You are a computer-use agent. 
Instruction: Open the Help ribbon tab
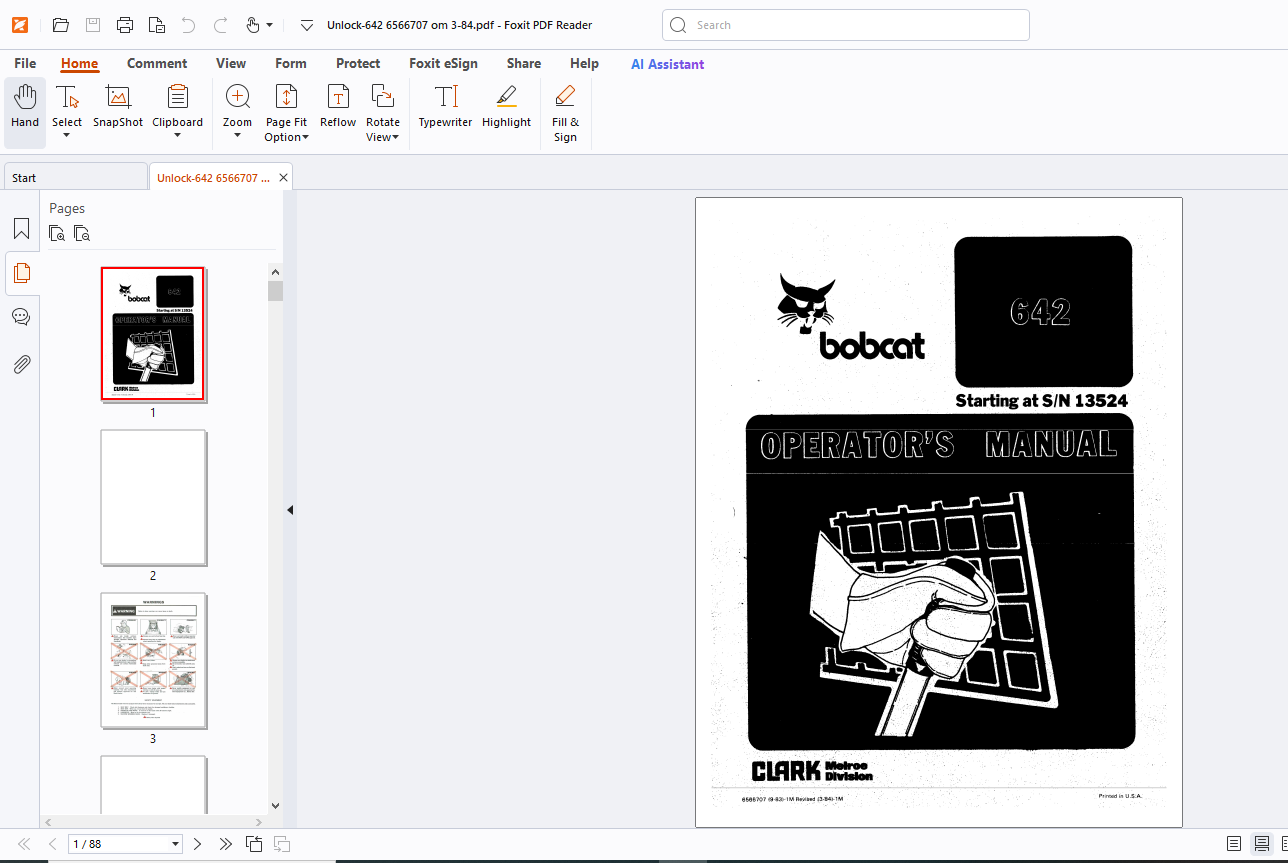click(x=584, y=63)
